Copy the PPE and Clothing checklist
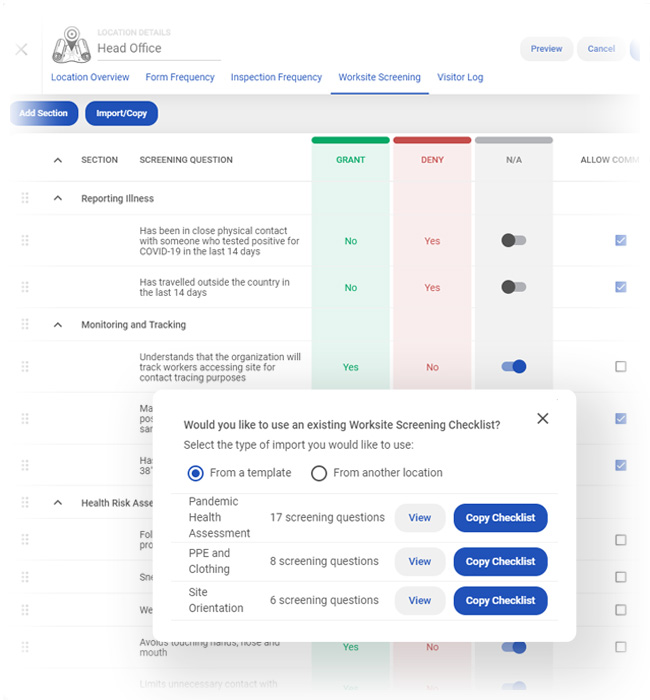The image size is (650, 700). pos(500,562)
